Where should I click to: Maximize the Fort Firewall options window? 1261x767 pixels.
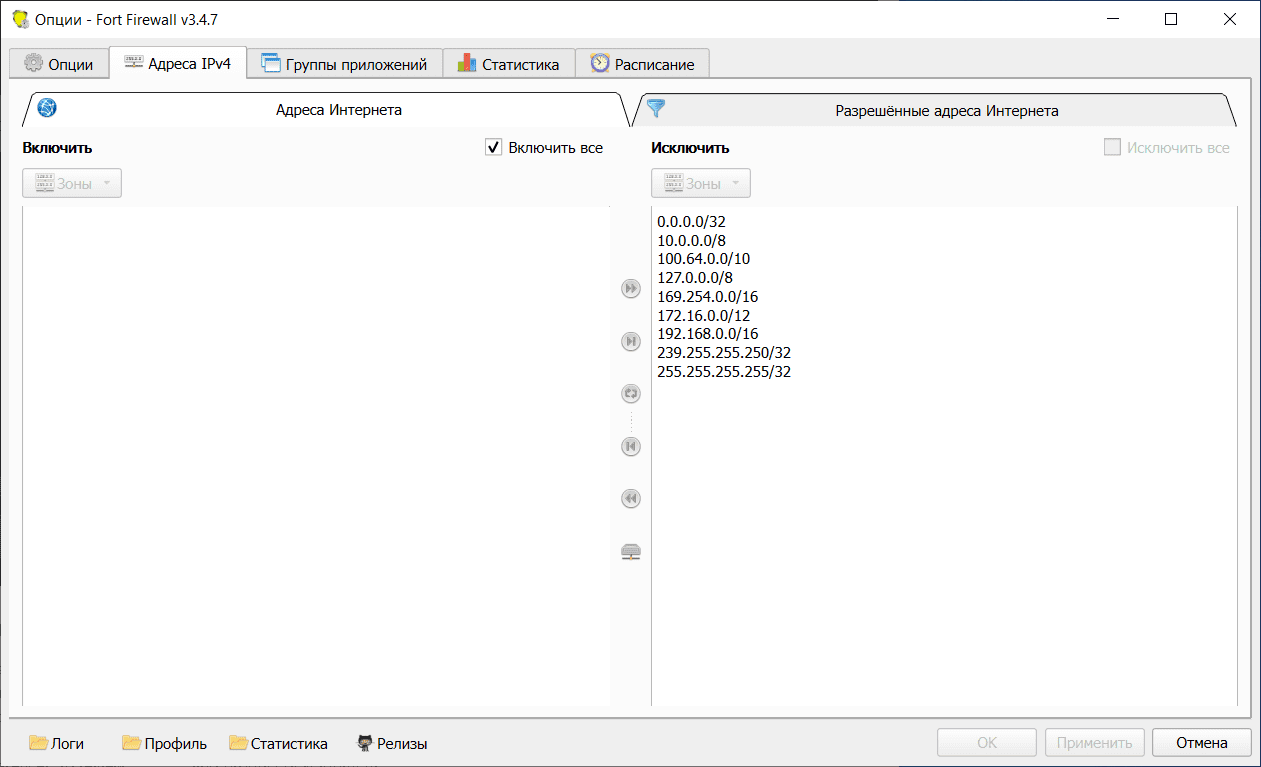point(1171,19)
